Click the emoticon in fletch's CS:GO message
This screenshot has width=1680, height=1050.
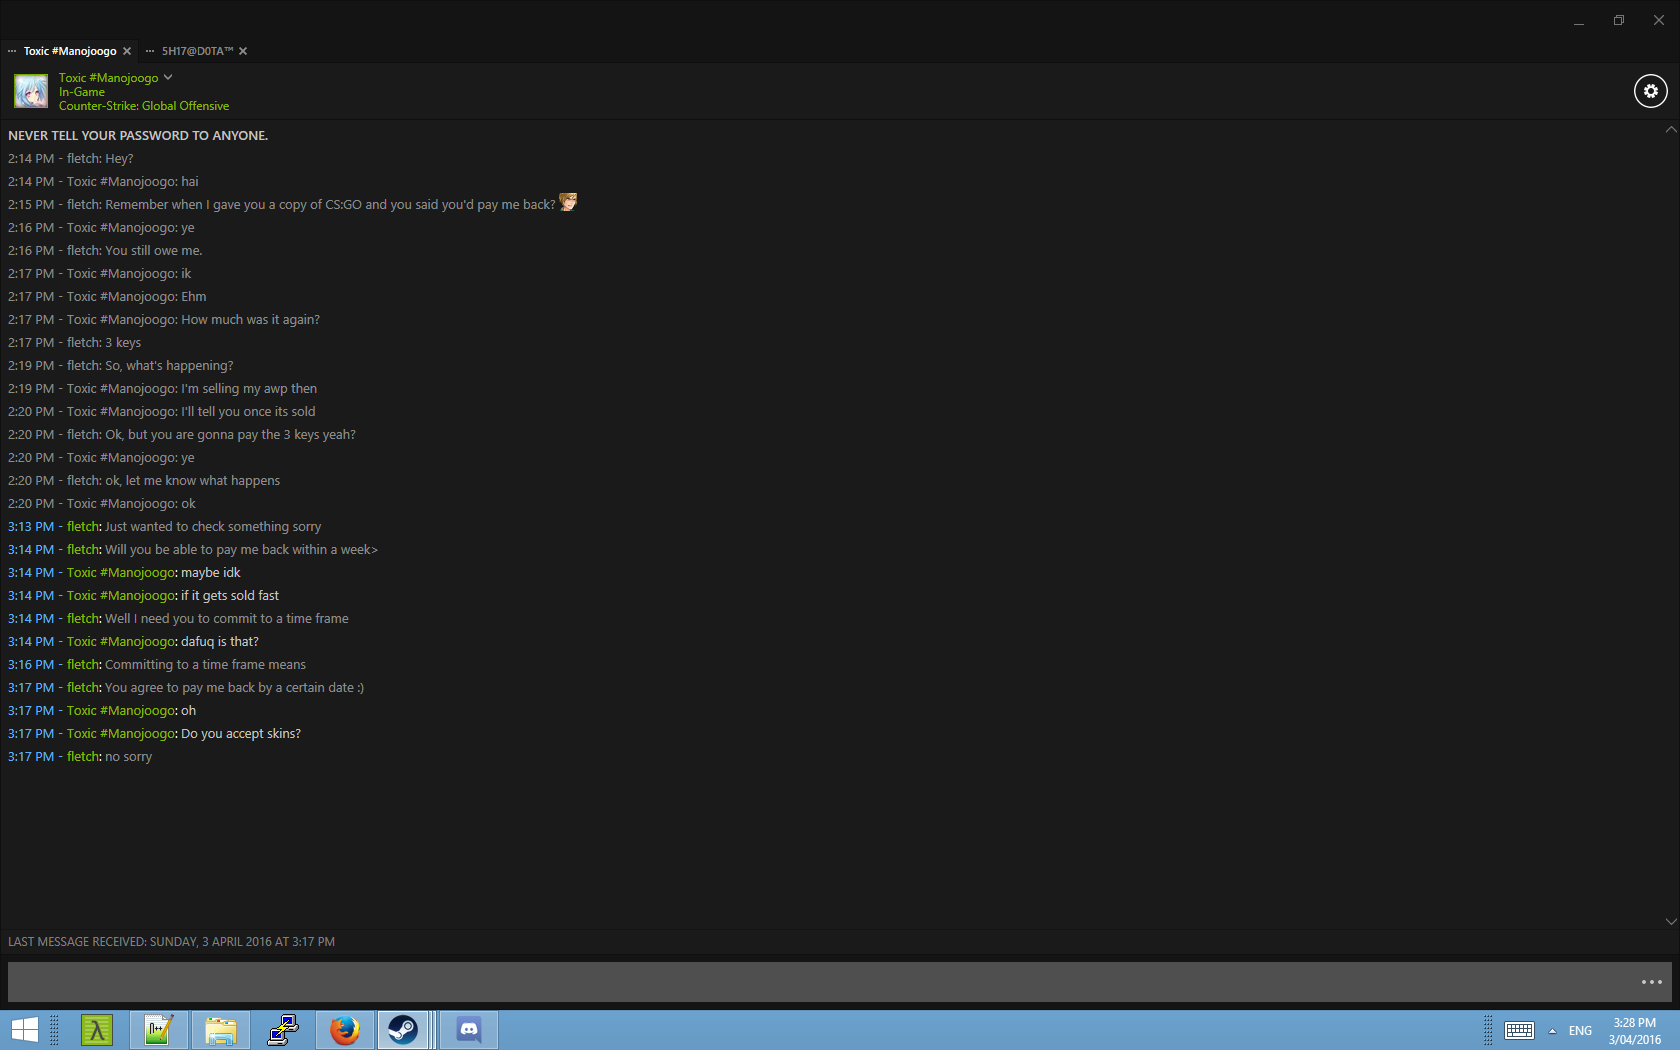(x=568, y=202)
